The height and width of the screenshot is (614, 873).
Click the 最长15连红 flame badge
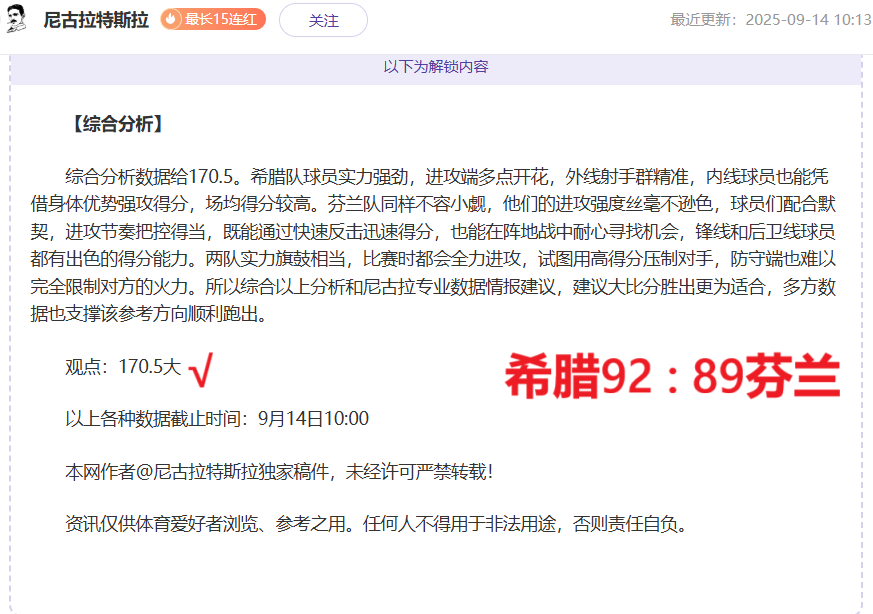(213, 19)
